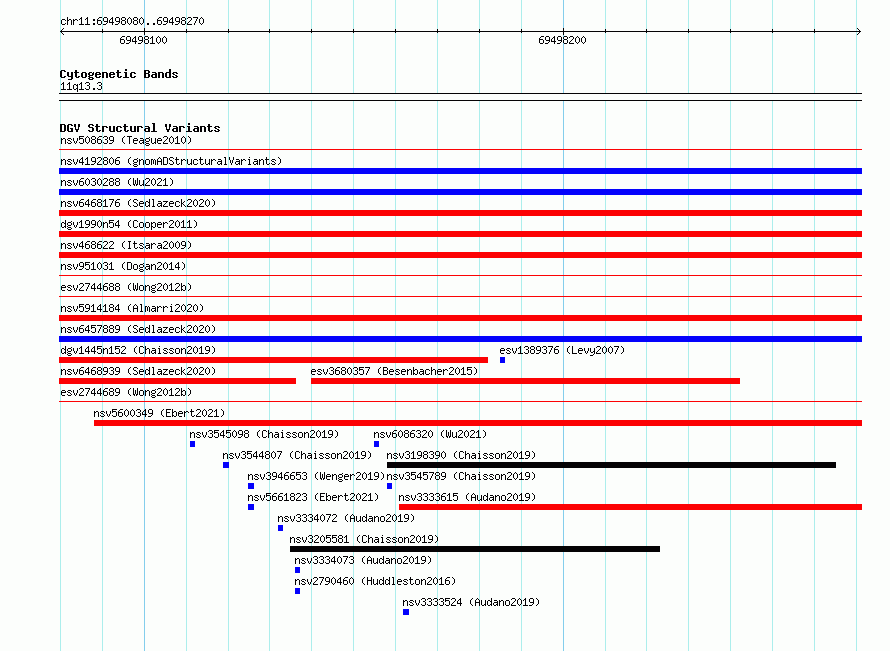Select the nsv3205581 (Chaisson2019) black bar

(475, 549)
